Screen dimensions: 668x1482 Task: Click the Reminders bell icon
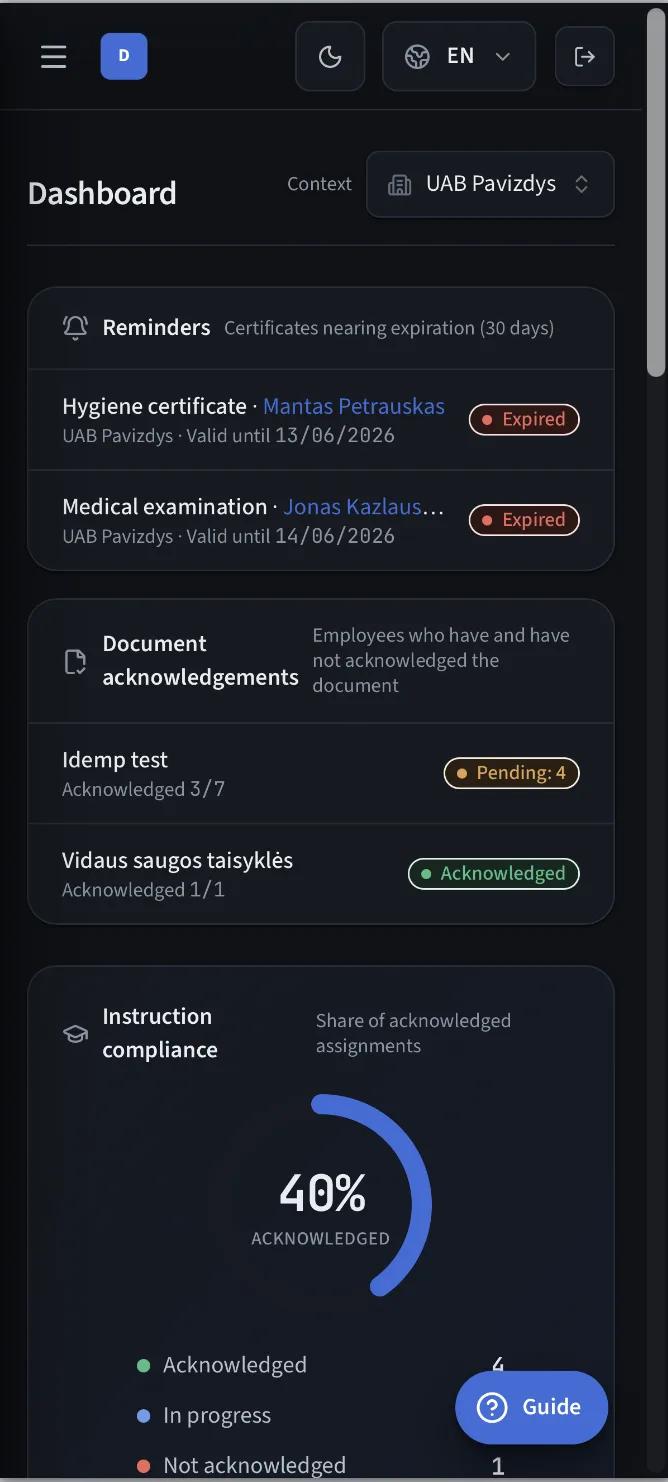(x=75, y=328)
